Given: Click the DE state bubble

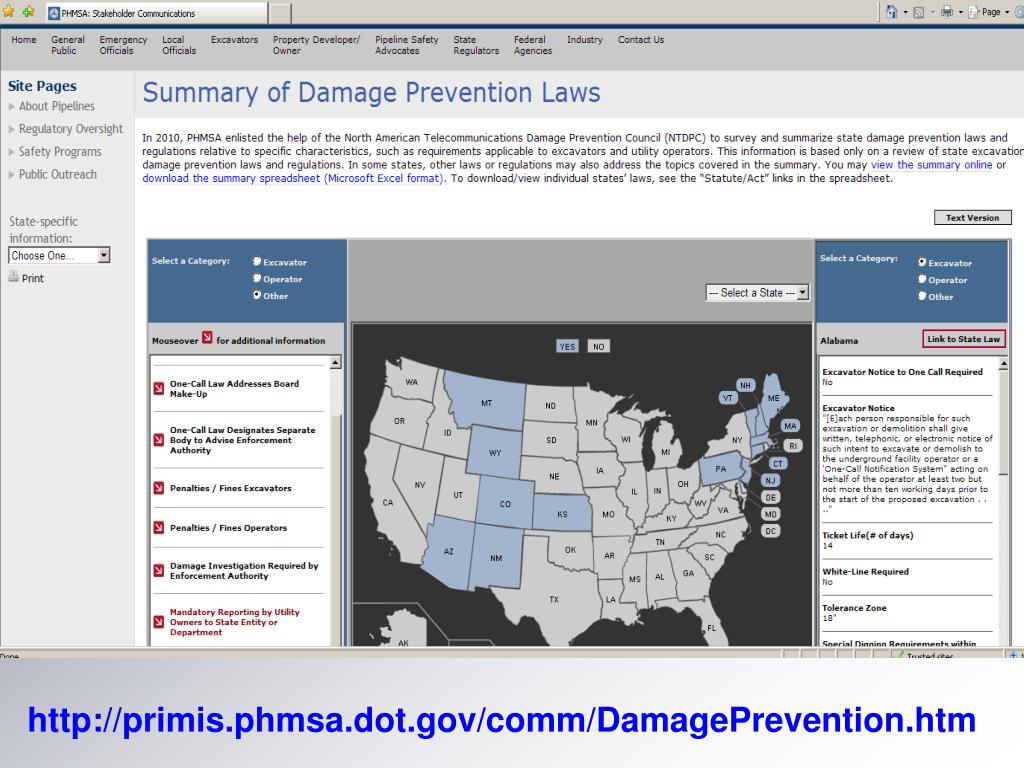Looking at the screenshot, I should pyautogui.click(x=771, y=497).
